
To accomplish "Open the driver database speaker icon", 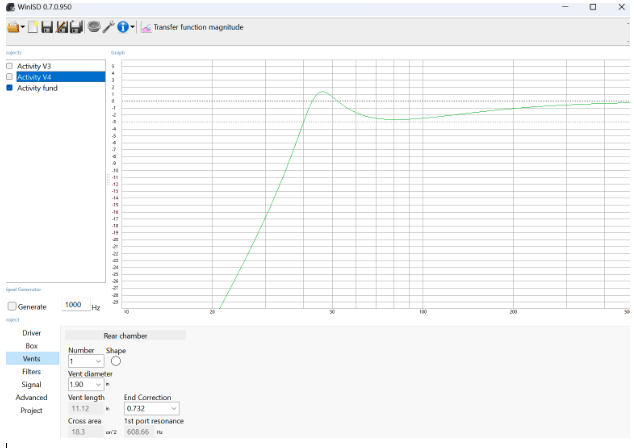I will point(94,27).
